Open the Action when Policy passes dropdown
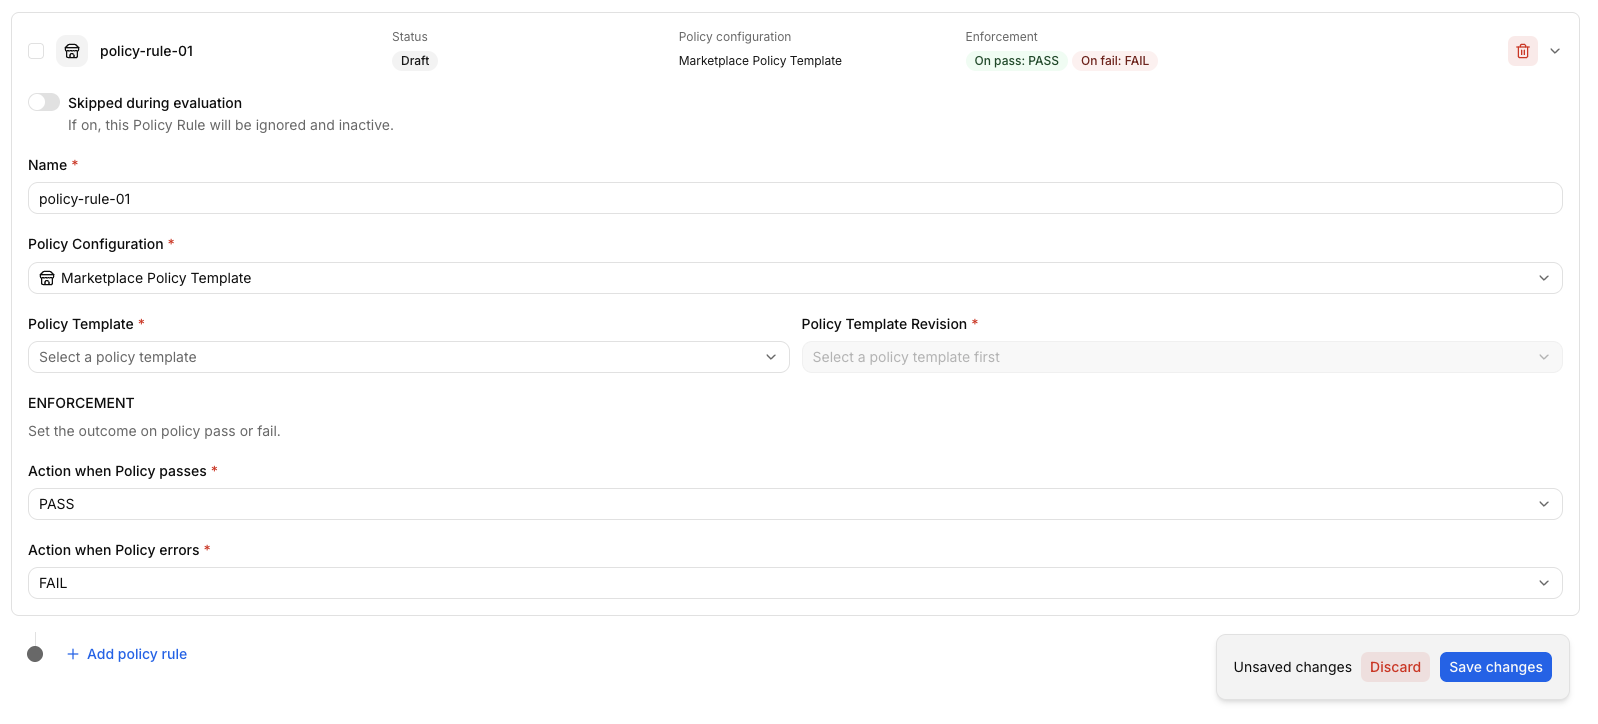Viewport: 1598px width, 724px height. coord(795,504)
